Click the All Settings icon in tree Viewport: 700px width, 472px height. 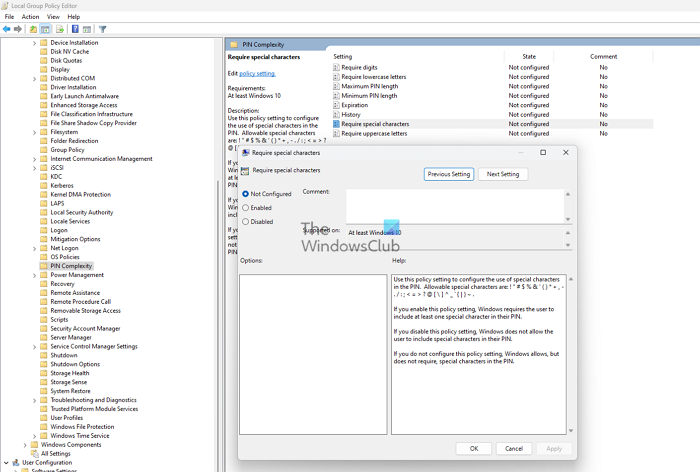click(x=34, y=453)
